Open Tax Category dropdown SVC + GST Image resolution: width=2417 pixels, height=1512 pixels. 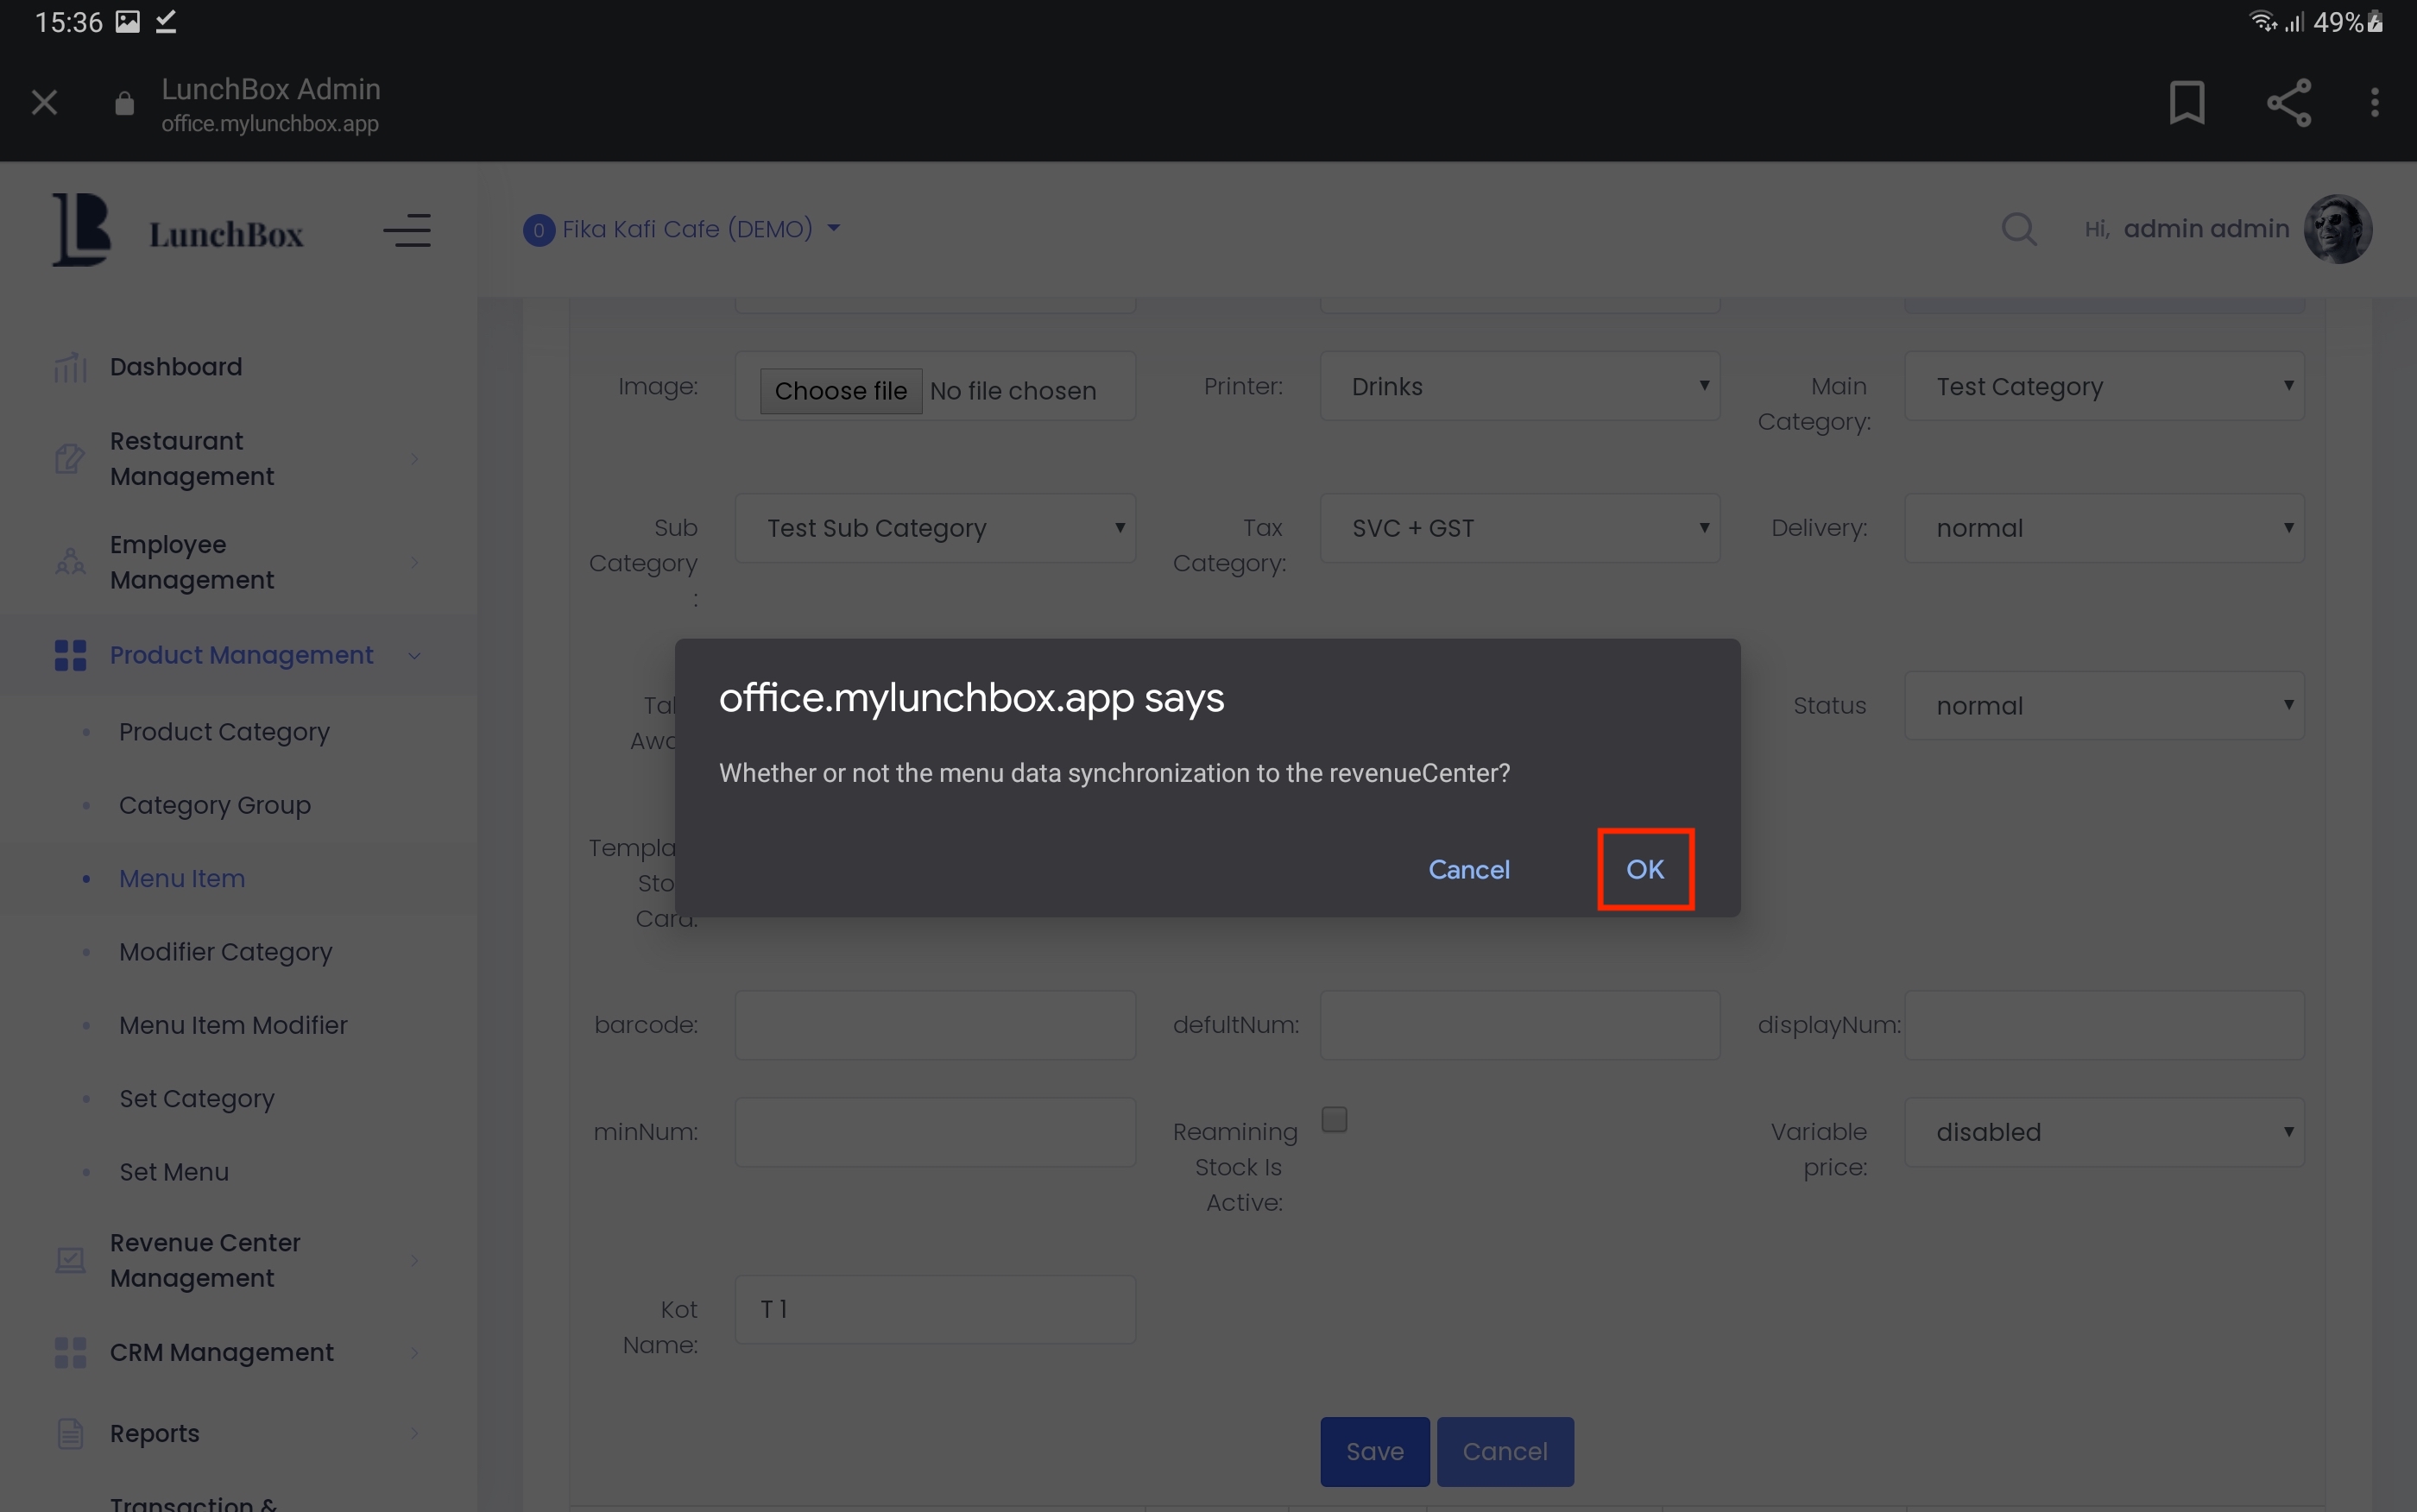coord(1519,528)
